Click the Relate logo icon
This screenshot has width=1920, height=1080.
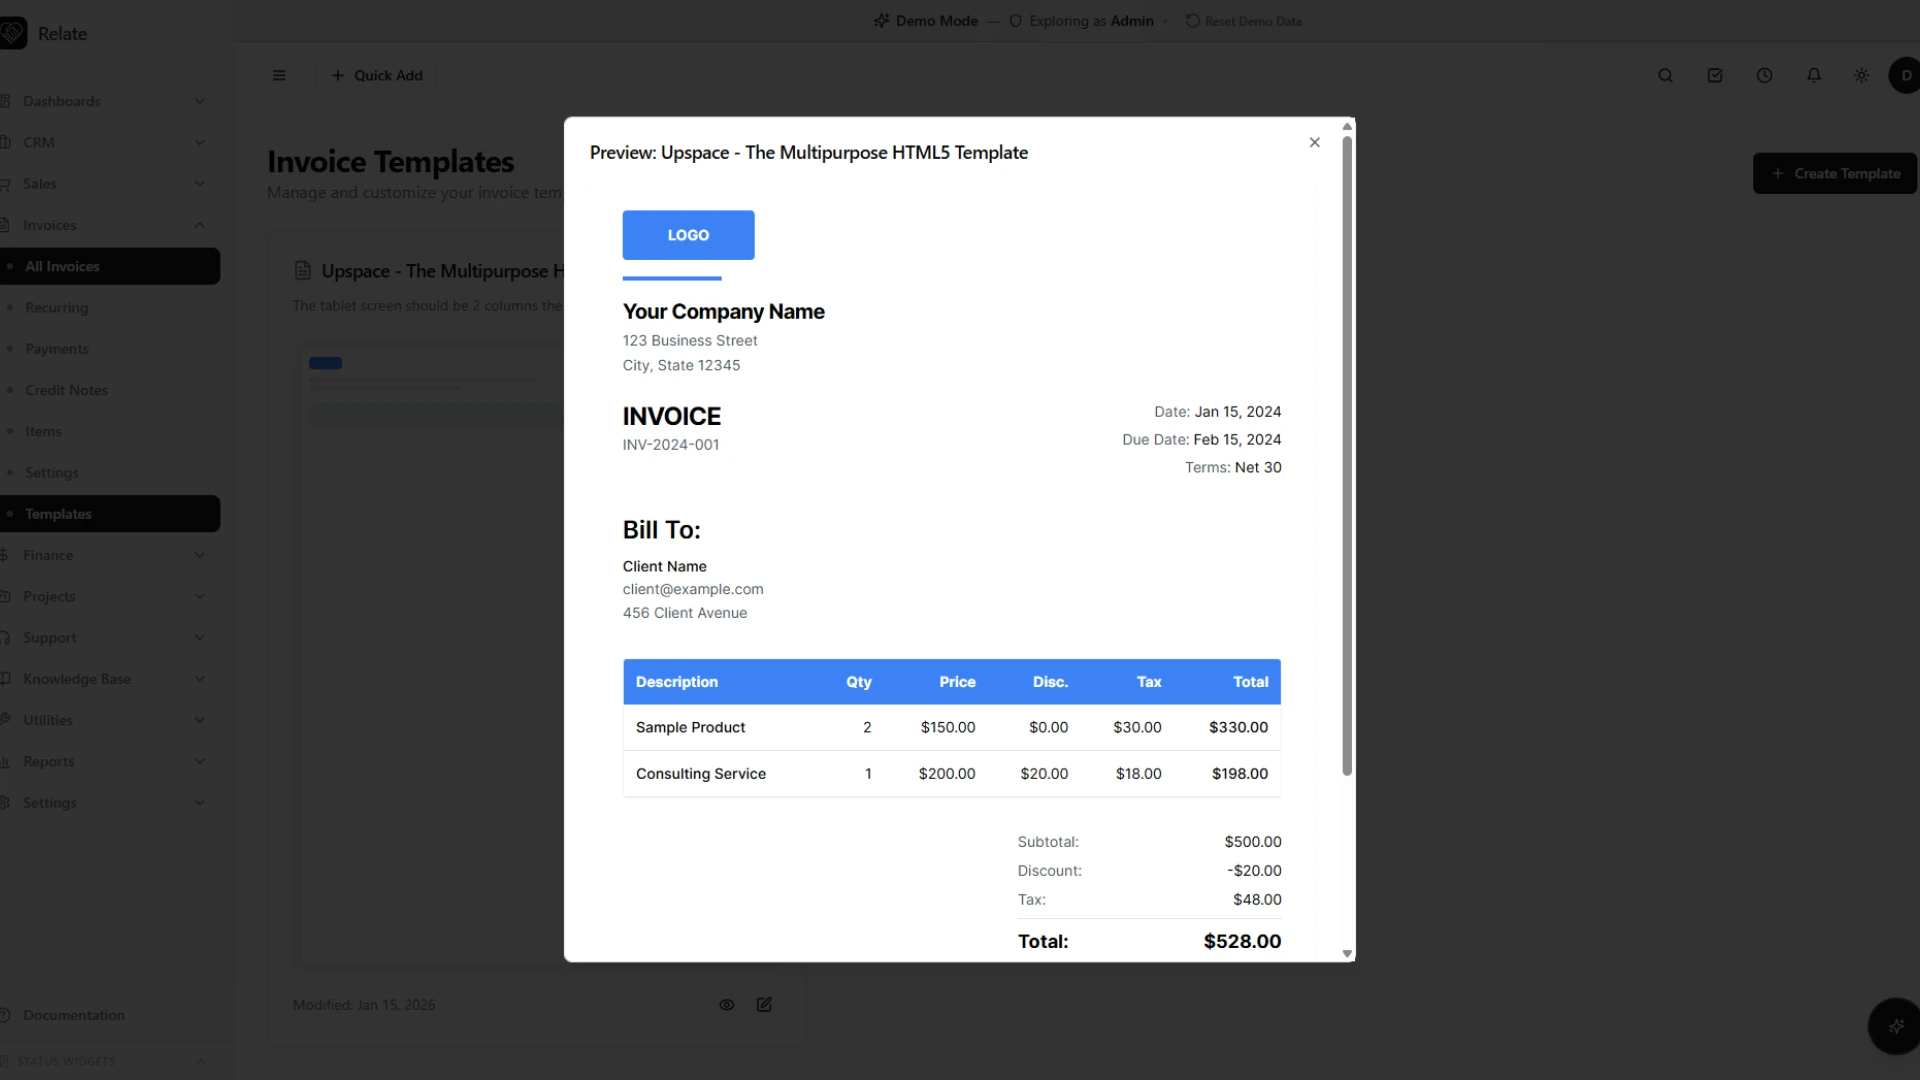click(x=13, y=33)
